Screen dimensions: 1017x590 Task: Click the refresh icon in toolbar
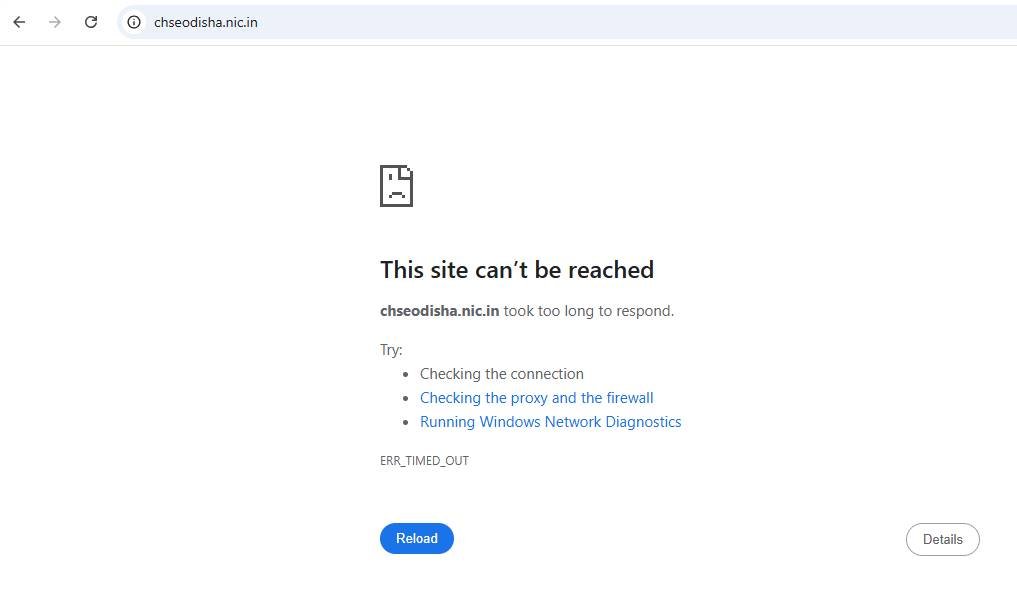coord(91,22)
